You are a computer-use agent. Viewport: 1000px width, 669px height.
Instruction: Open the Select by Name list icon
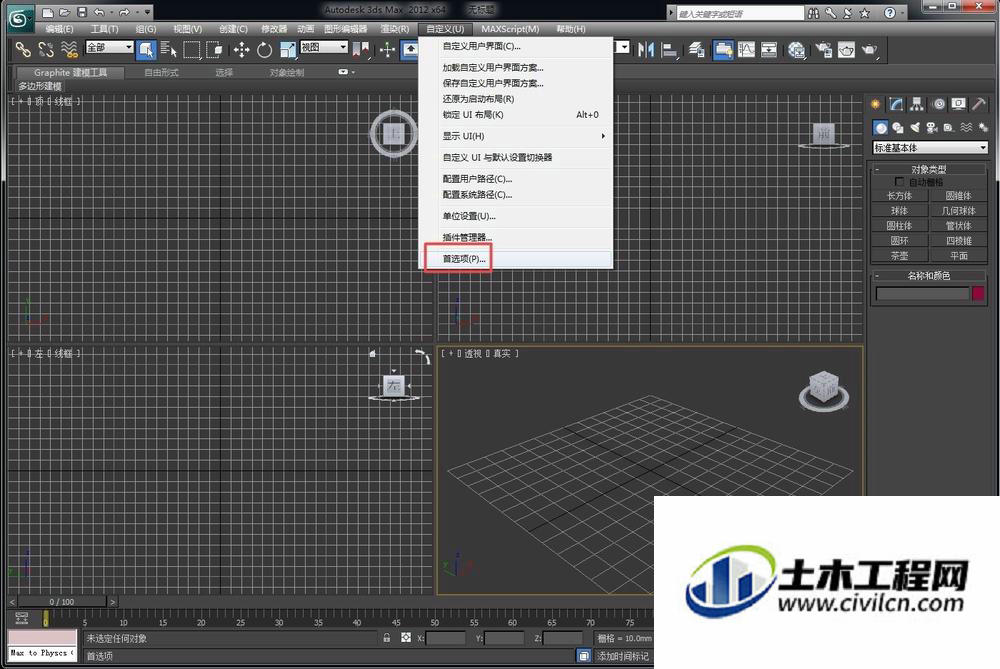168,50
